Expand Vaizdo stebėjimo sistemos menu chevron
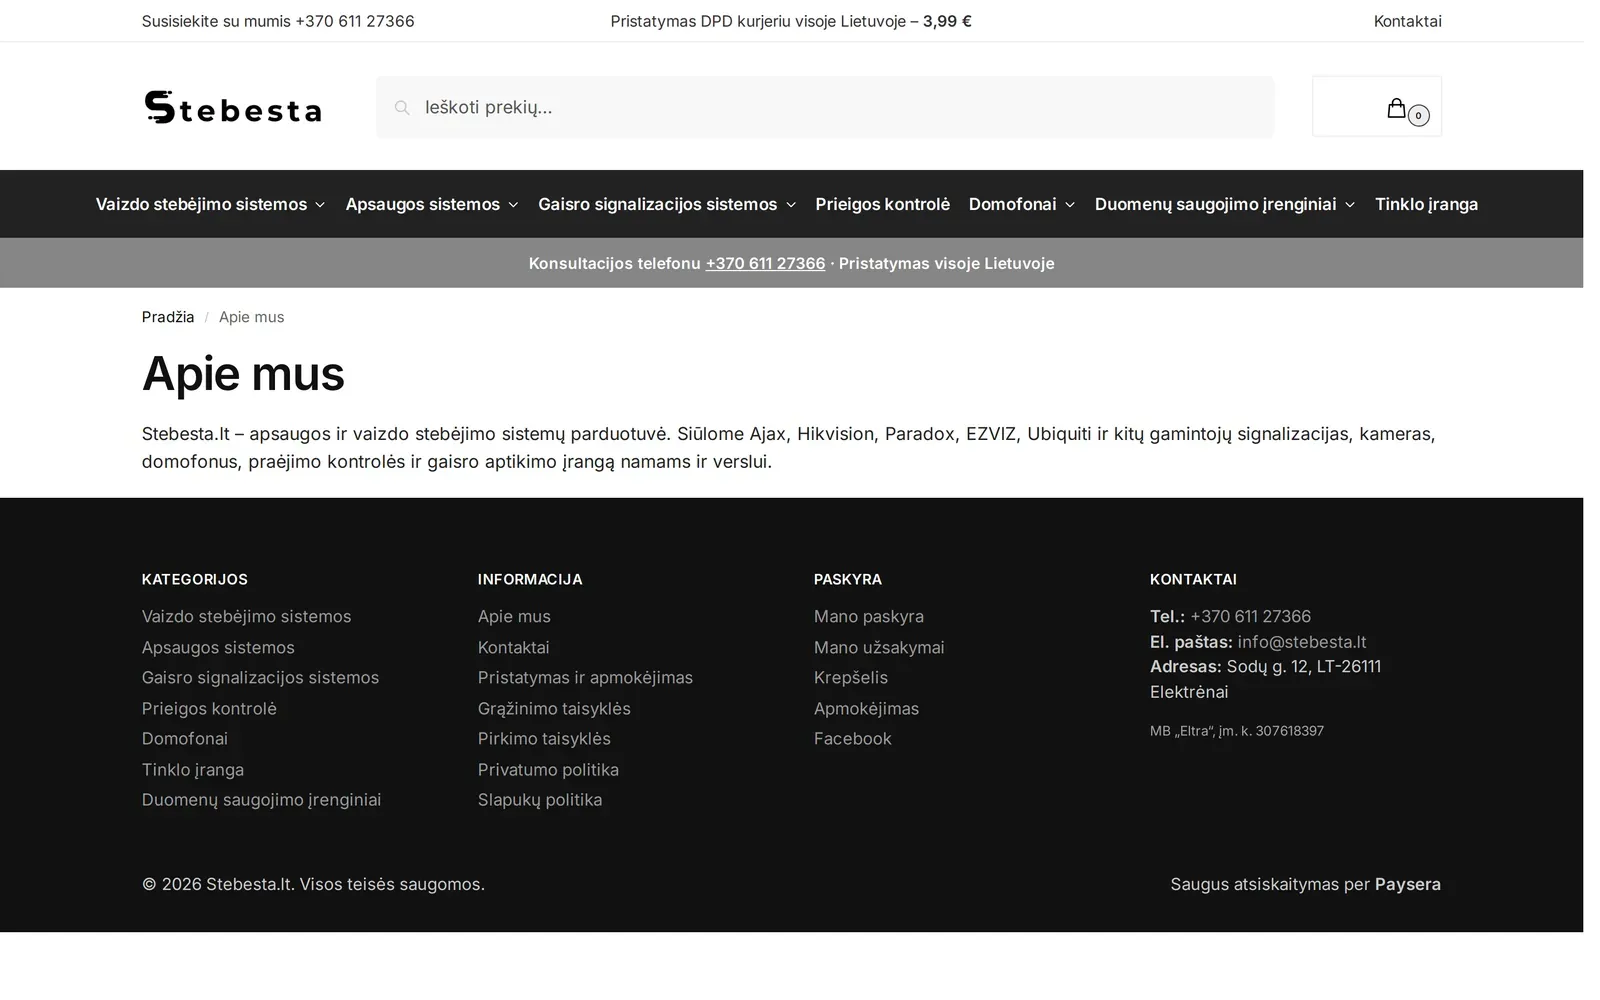This screenshot has width=1600, height=1000. pos(320,205)
